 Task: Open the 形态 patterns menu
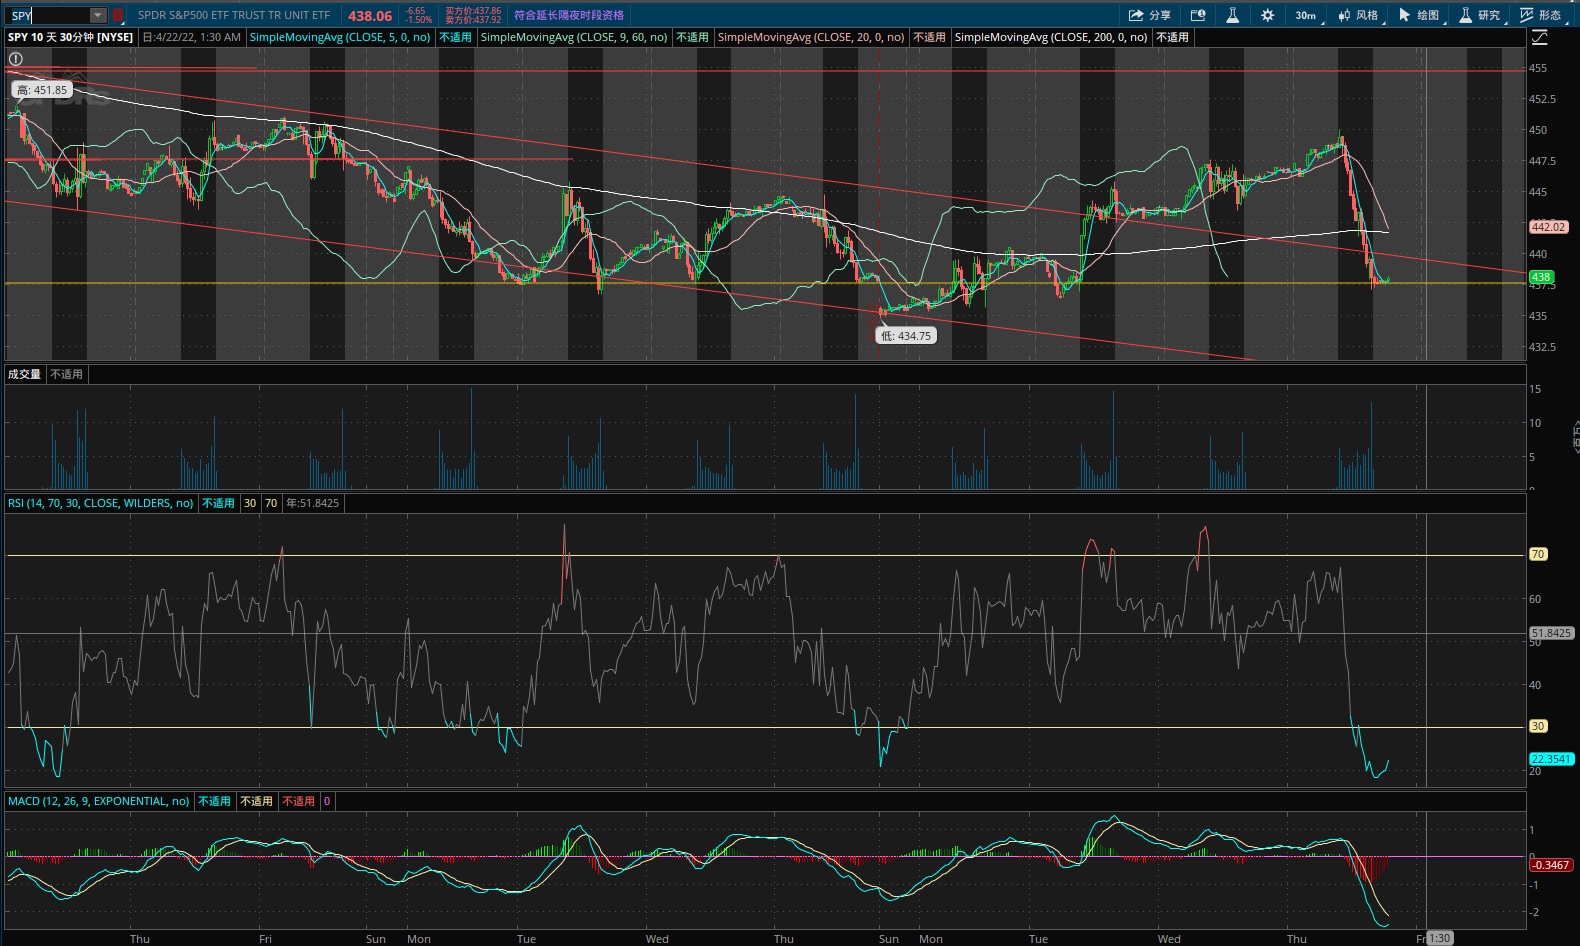point(1541,15)
